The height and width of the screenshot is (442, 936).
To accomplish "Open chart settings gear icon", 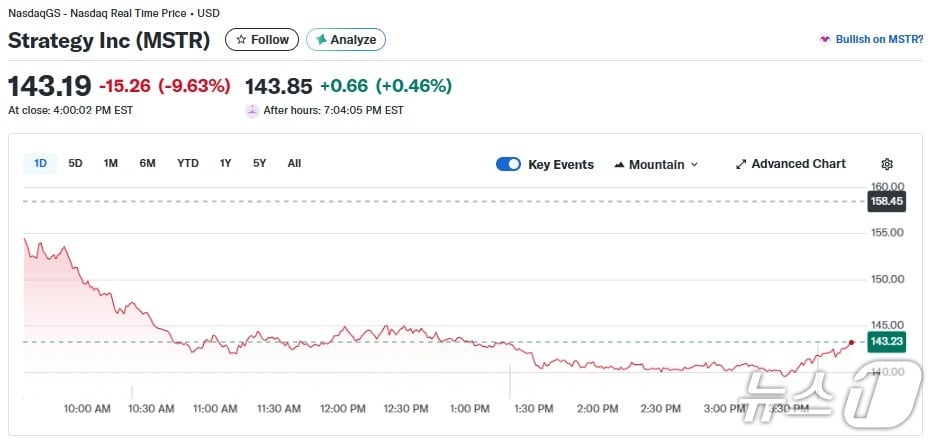I will (x=886, y=165).
